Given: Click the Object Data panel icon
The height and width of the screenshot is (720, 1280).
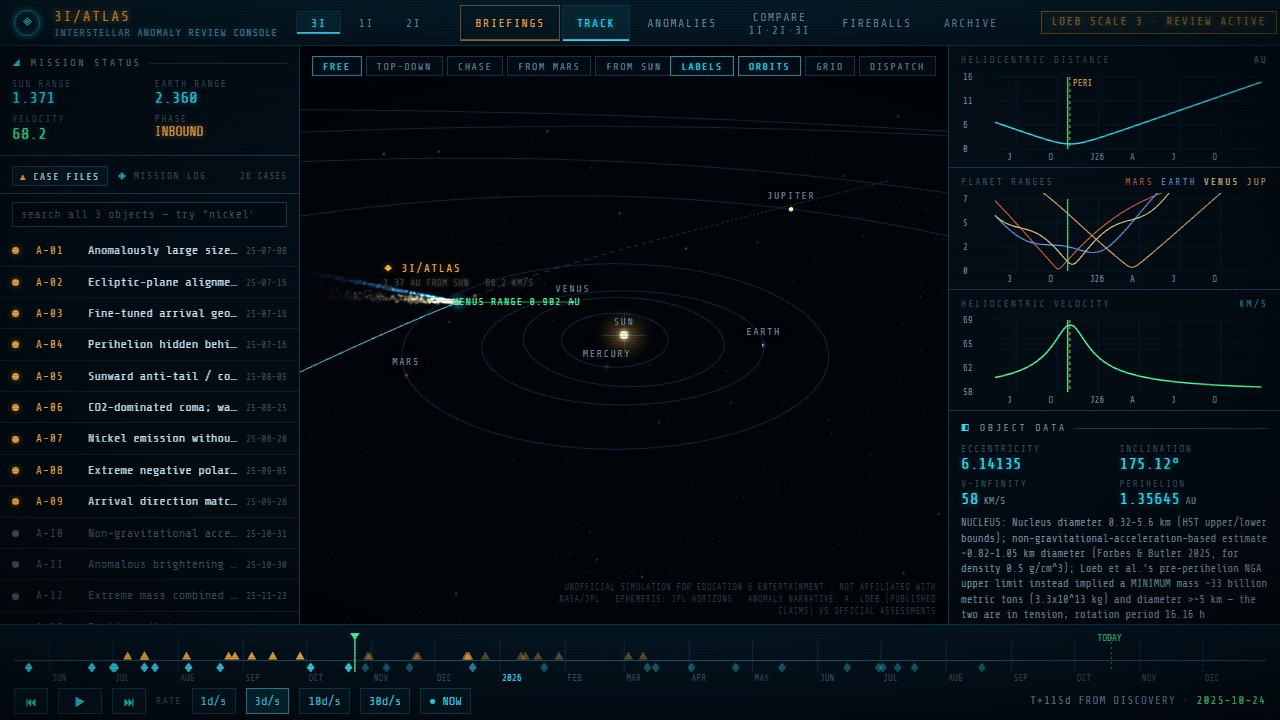Looking at the screenshot, I should (x=965, y=428).
